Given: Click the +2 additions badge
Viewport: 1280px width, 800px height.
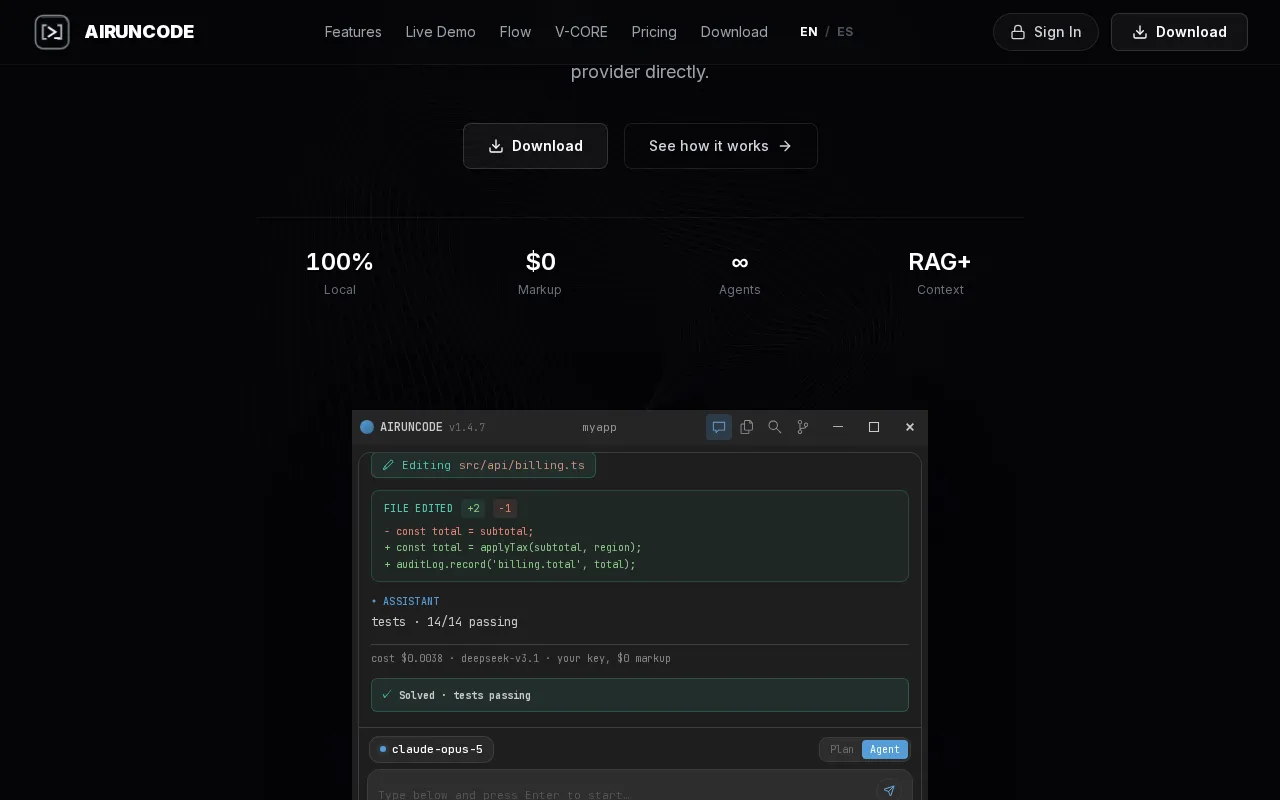Looking at the screenshot, I should coord(473,508).
